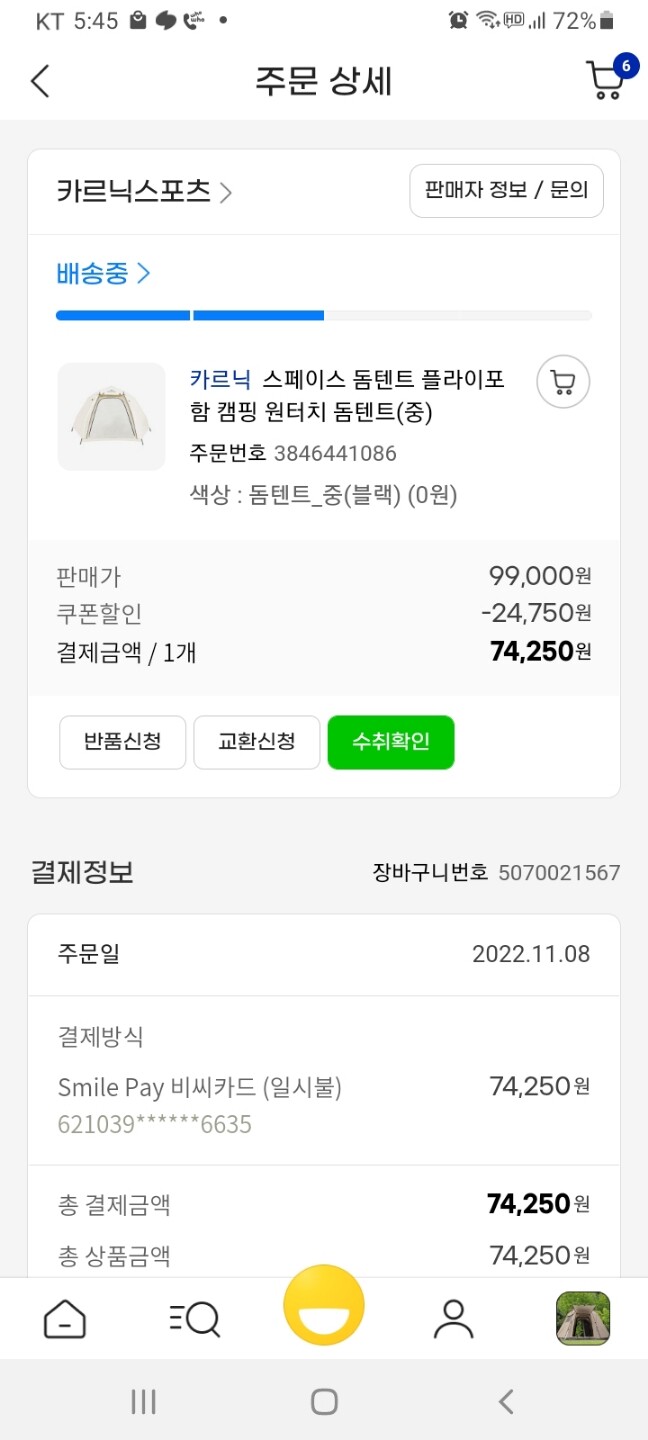Open 판매자 정보 / 문의

pyautogui.click(x=506, y=190)
